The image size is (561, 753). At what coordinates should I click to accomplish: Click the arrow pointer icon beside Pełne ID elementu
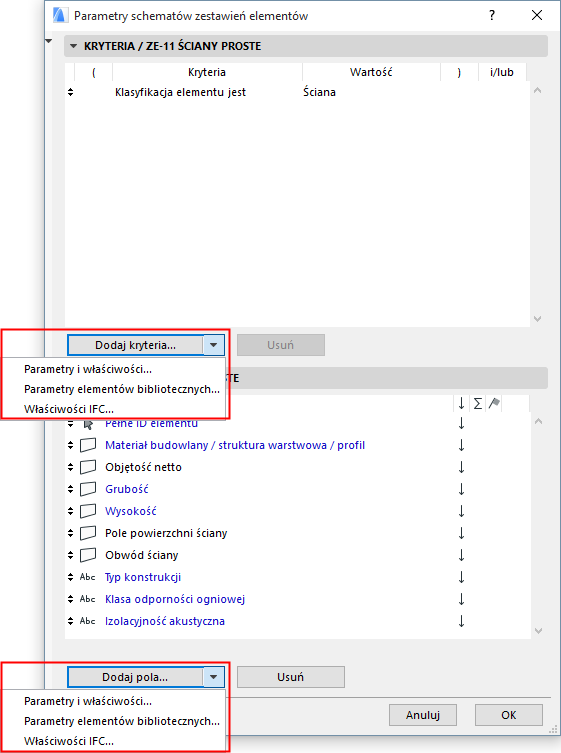[x=88, y=425]
